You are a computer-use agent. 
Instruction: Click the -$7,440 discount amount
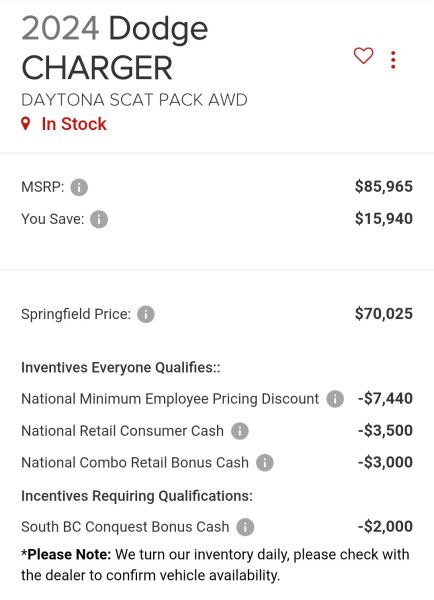point(385,398)
